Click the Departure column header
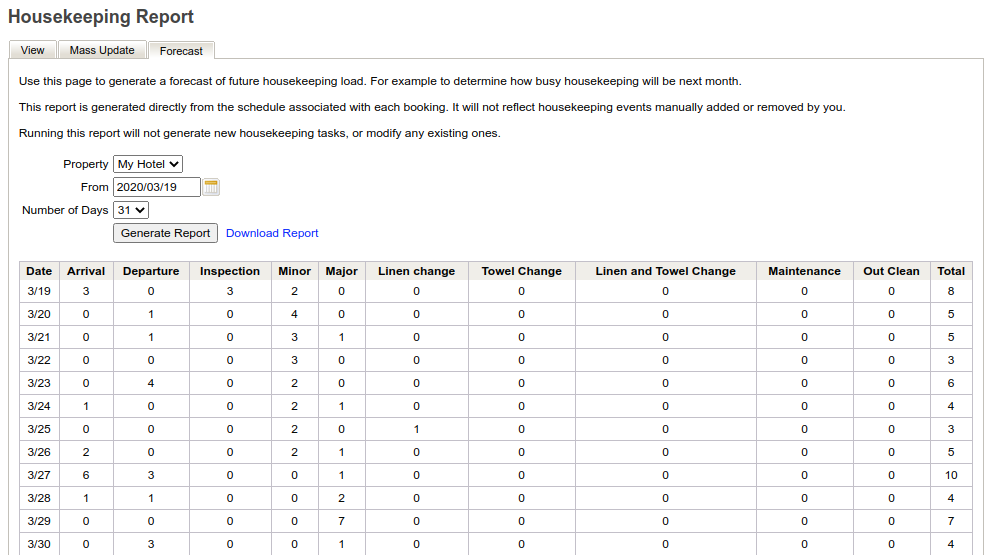This screenshot has width=988, height=555. point(151,271)
